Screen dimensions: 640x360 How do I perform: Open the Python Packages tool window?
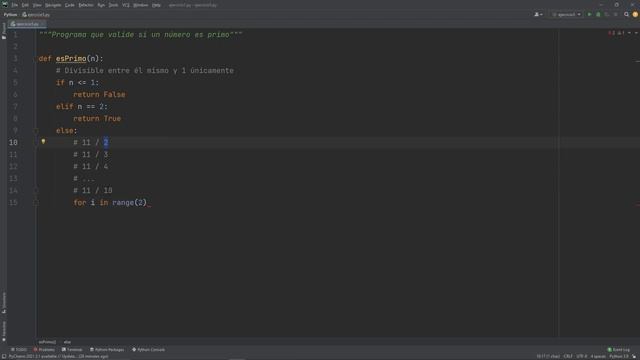point(107,350)
